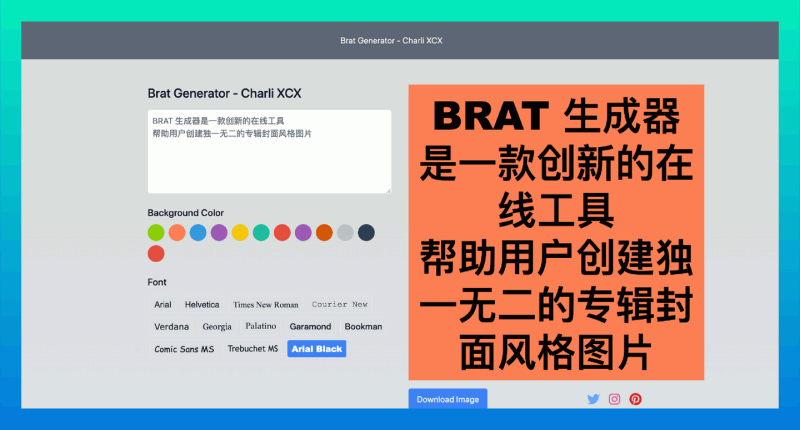The image size is (800, 430).
Task: Focus the BRAT text input area
Action: 269,151
